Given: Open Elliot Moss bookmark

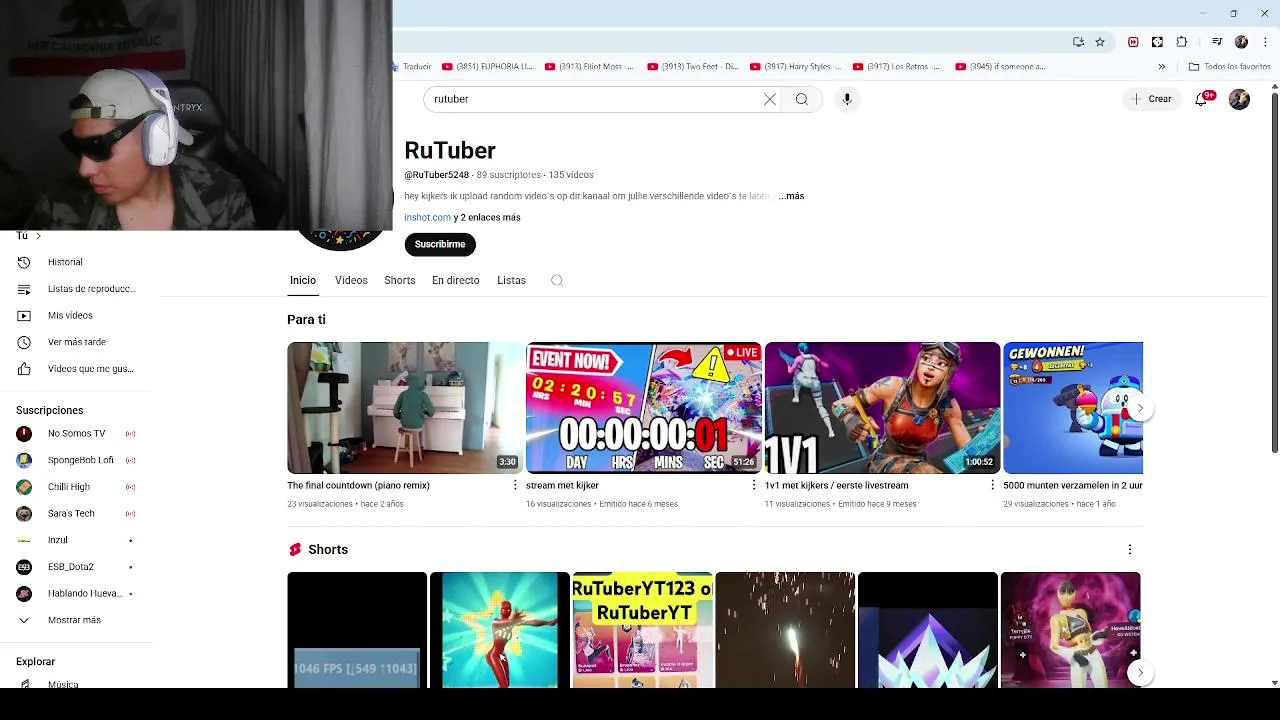Looking at the screenshot, I should 590,67.
